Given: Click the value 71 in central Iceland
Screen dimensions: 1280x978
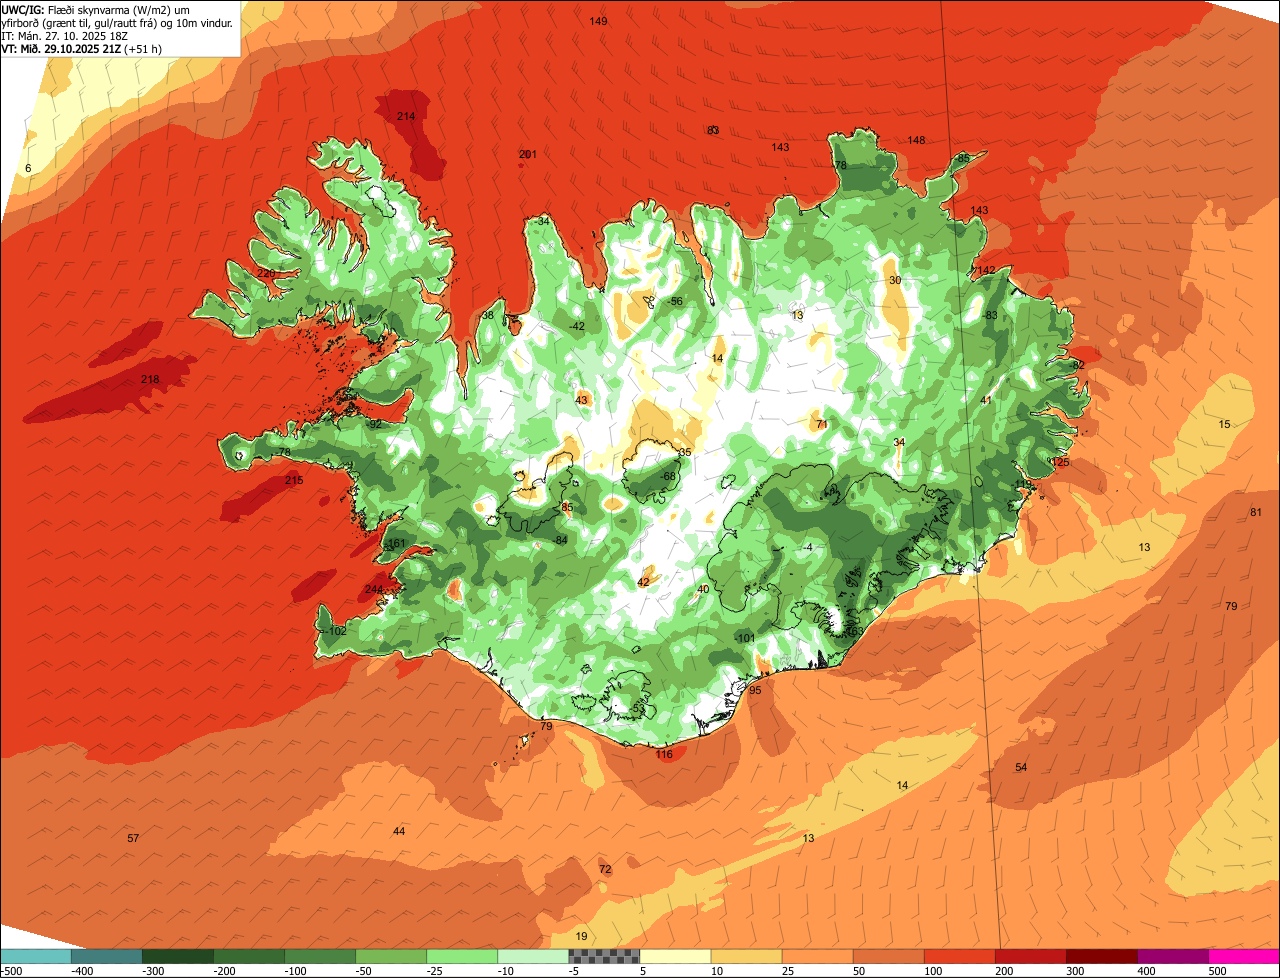Looking at the screenshot, I should (822, 424).
